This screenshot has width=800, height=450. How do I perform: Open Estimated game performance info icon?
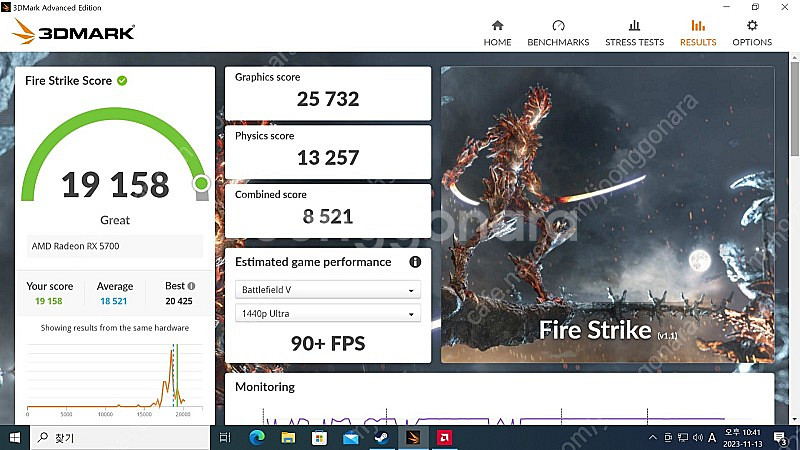[415, 262]
